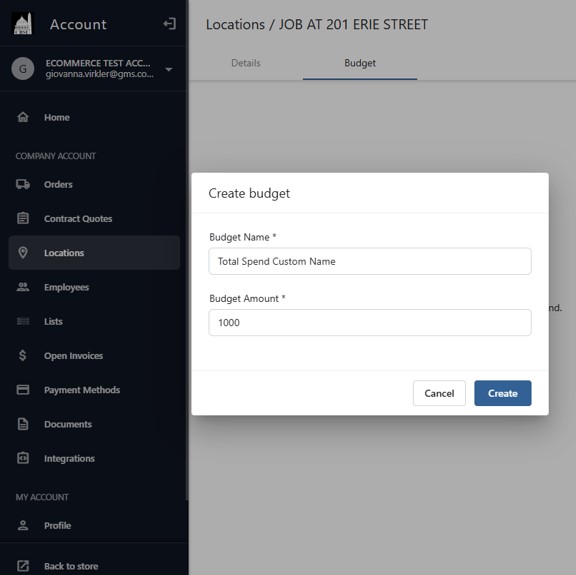Click the Open Invoices dollar icon

23,355
